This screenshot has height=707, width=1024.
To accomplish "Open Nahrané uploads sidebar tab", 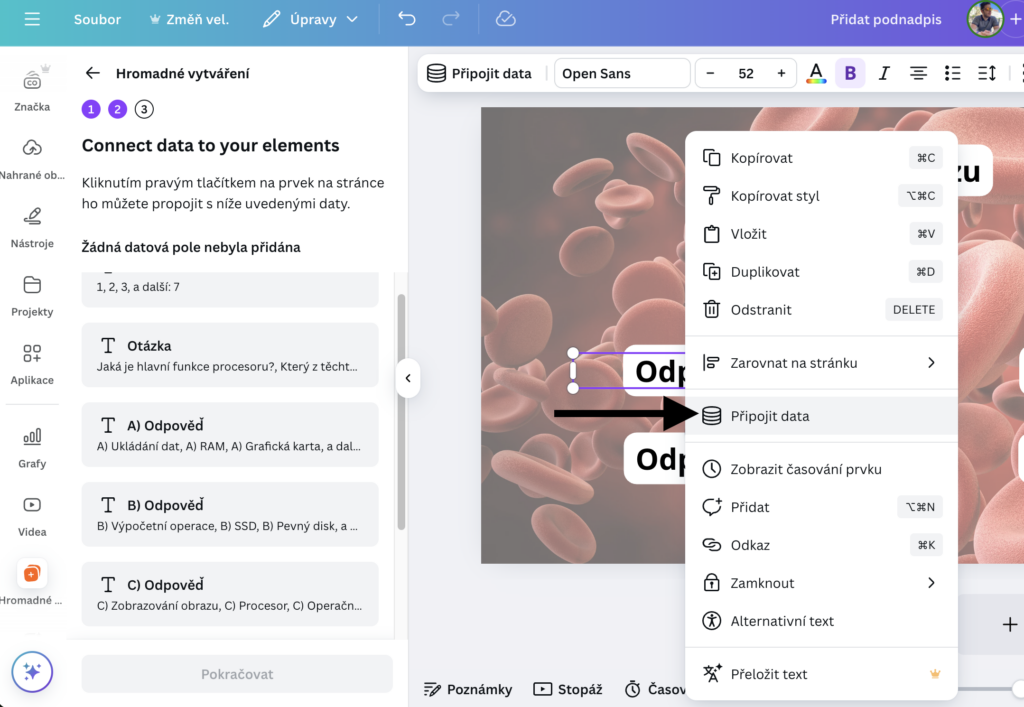I will tap(32, 159).
